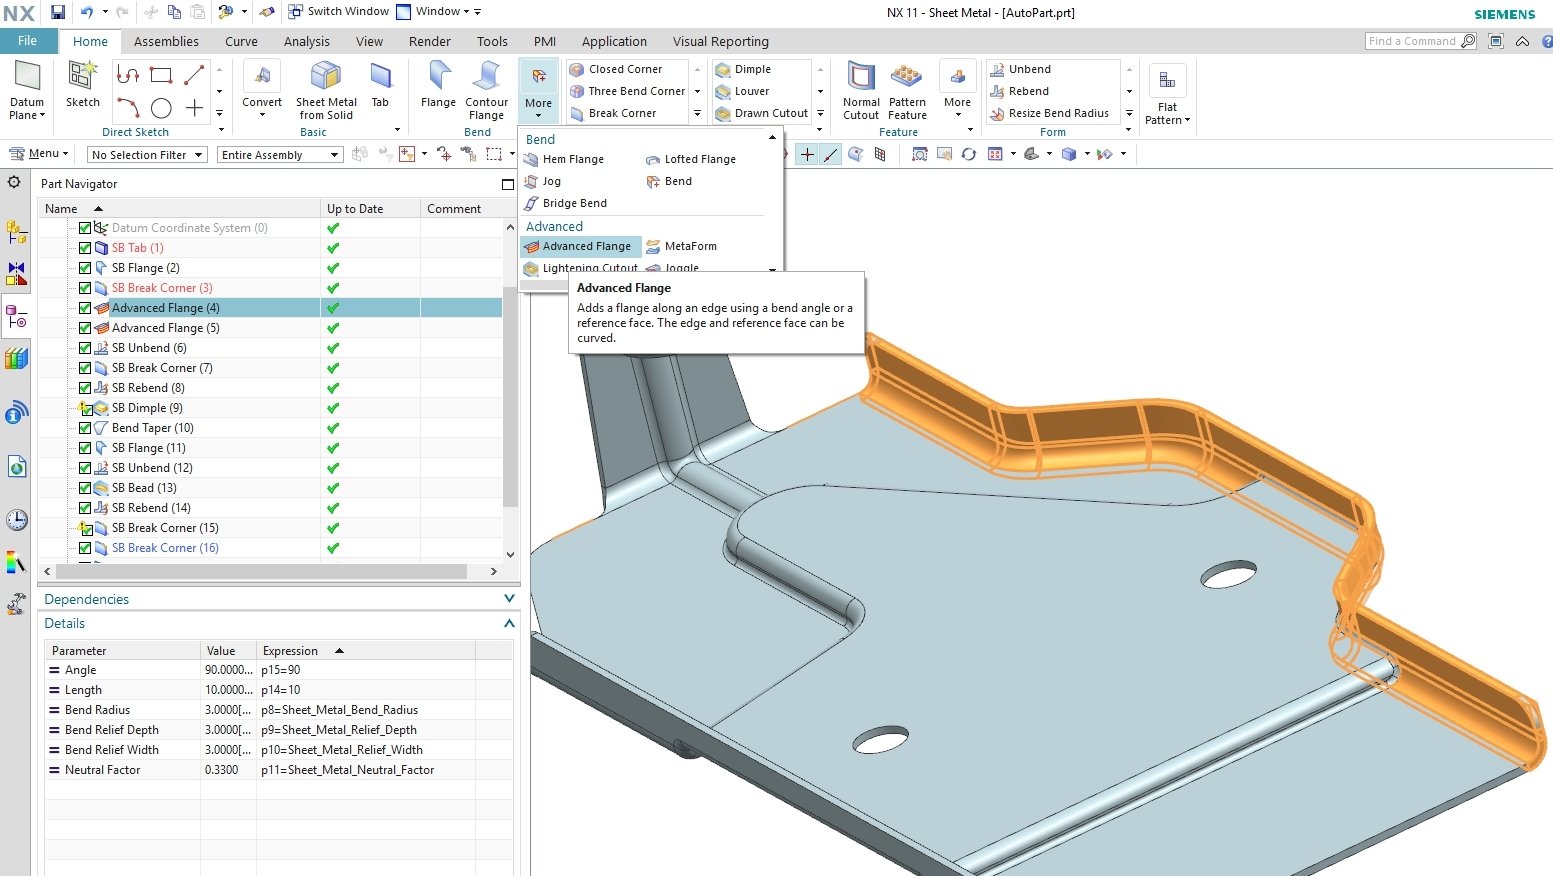The width and height of the screenshot is (1553, 876).
Task: Select SB Break Corner (16) feature
Action: coord(165,548)
